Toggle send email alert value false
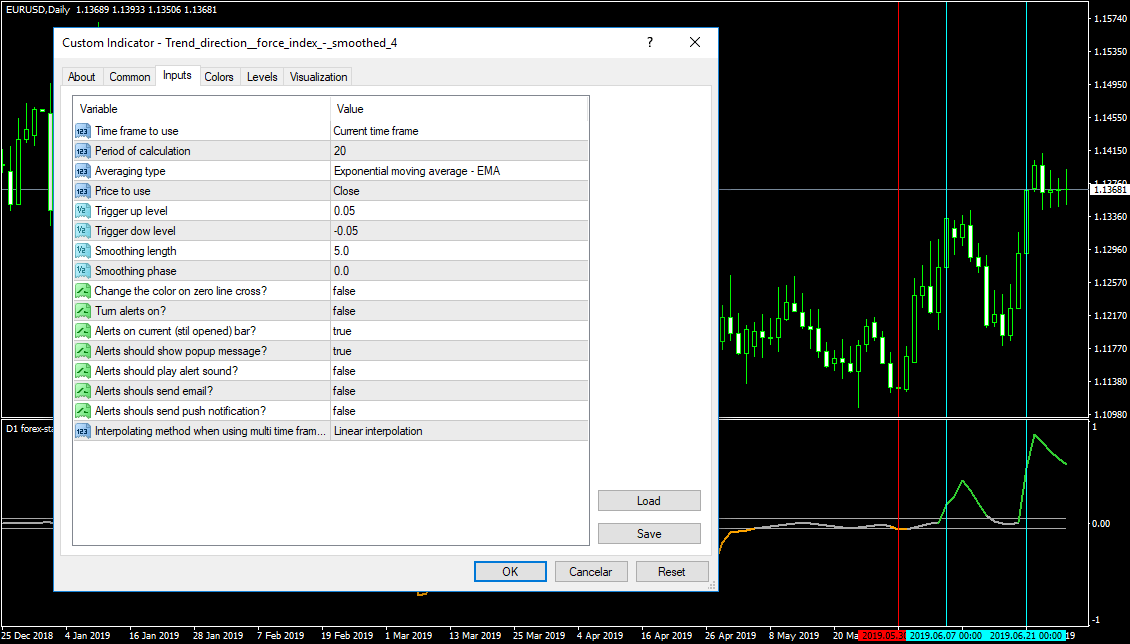Screen dimensions: 1130x644 click(459, 391)
